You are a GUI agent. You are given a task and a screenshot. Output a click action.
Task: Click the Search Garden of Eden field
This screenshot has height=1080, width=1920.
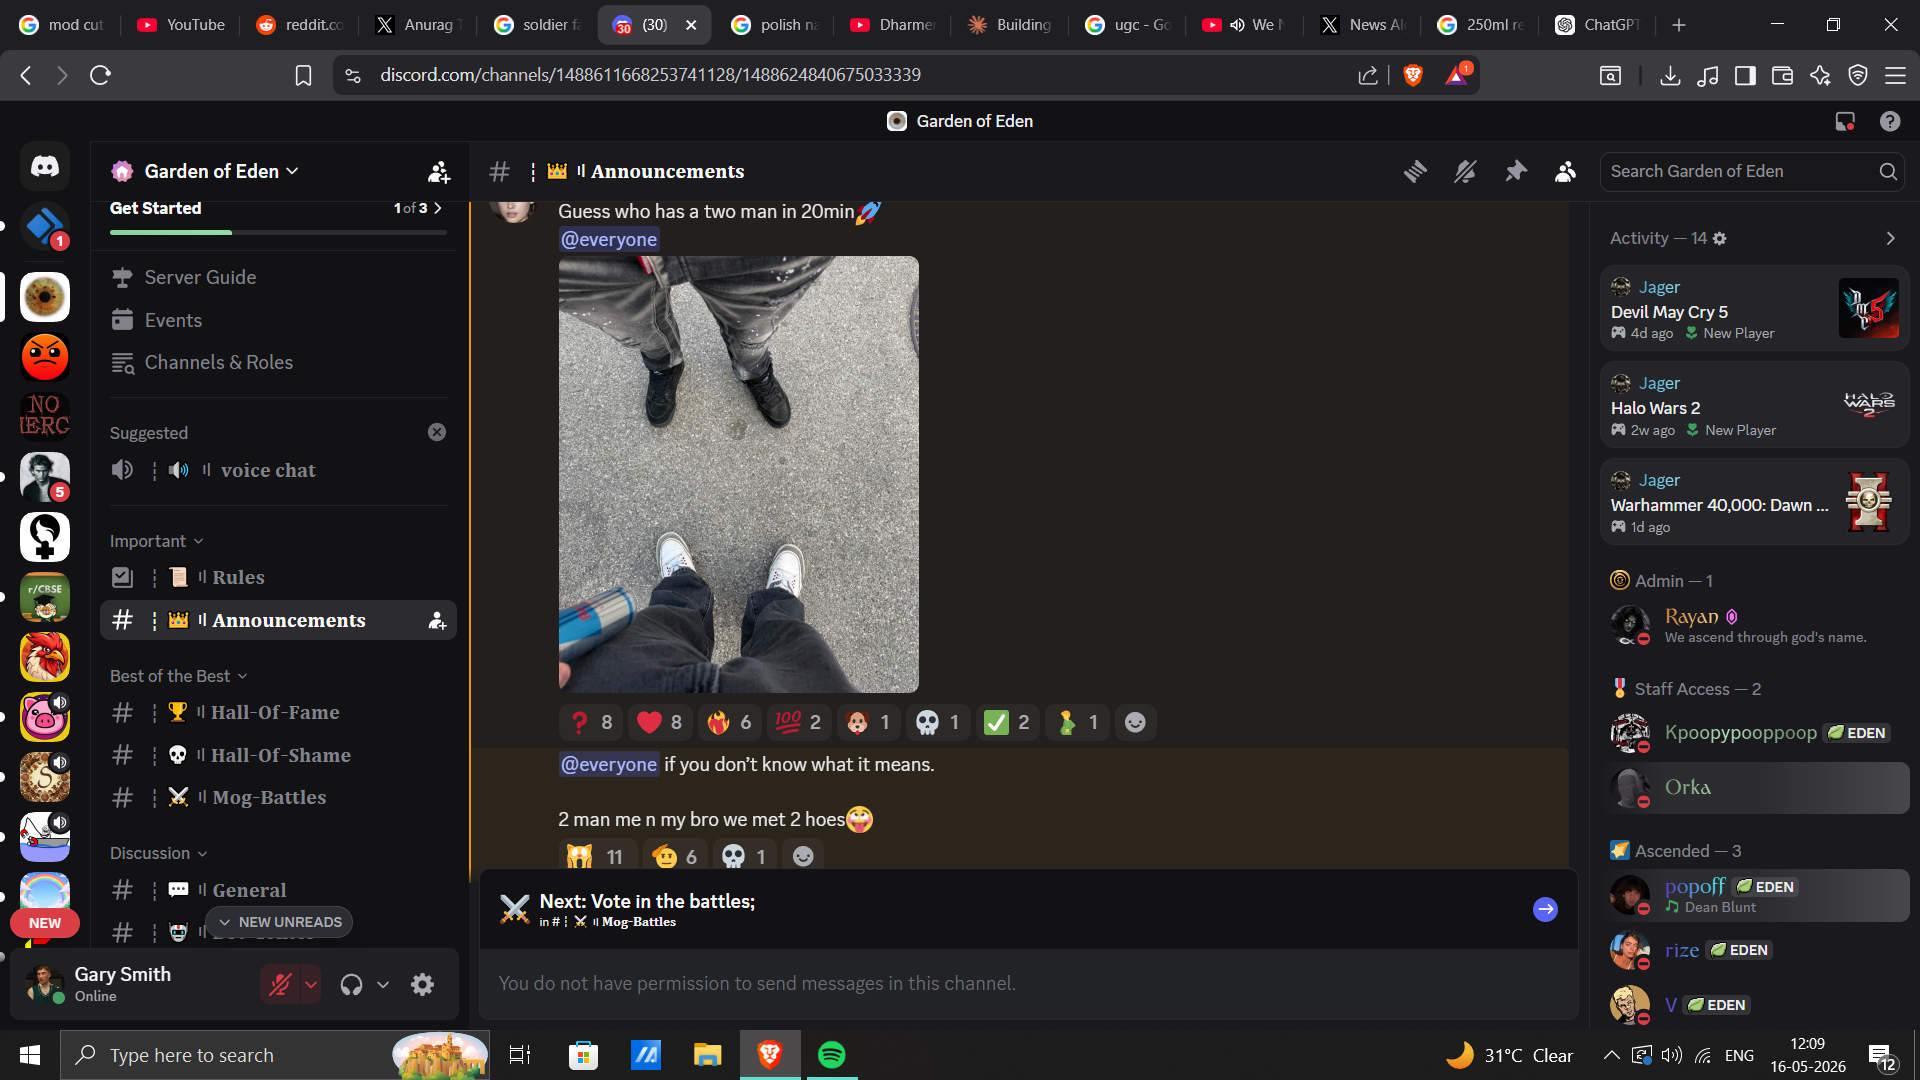1752,172
